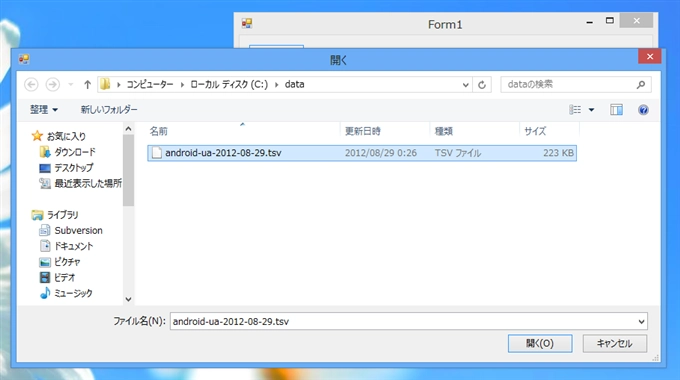680x380 pixels.
Task: Click the ピクチャ library icon
Action: click(x=45, y=262)
